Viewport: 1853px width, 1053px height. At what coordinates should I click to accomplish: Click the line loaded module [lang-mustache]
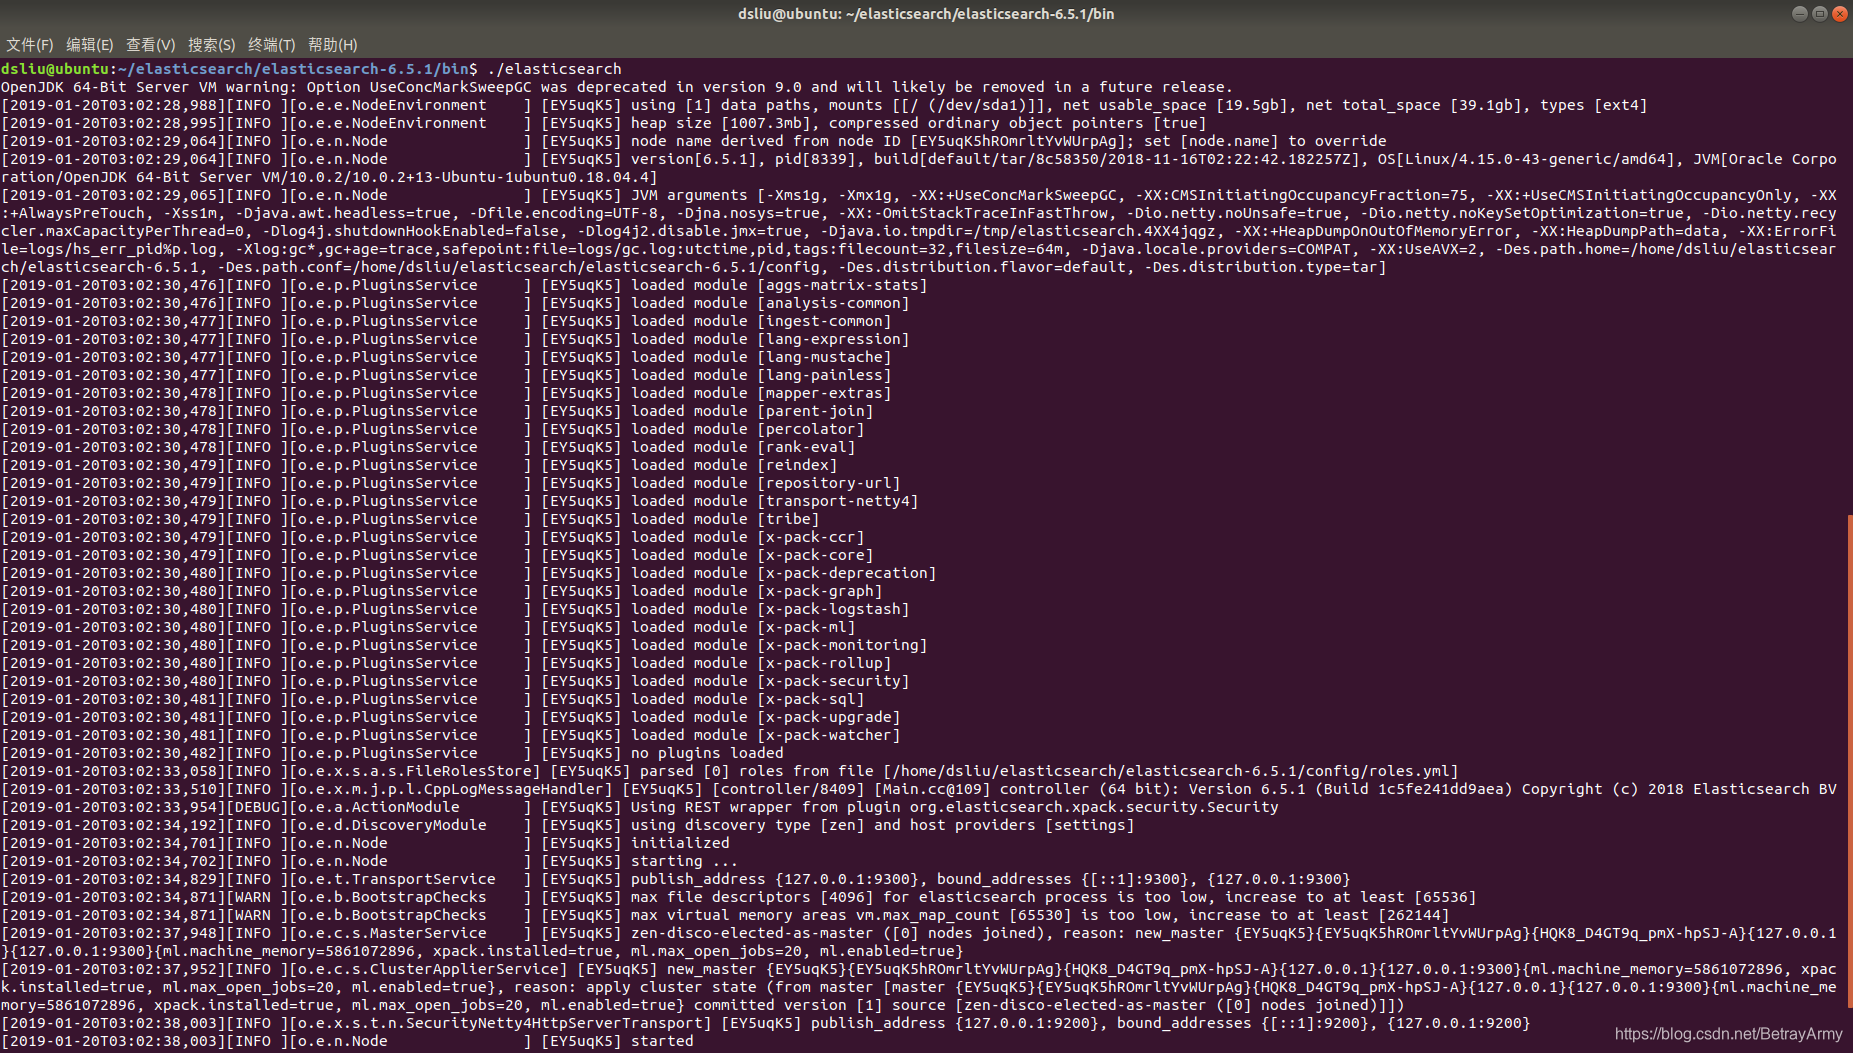[x=447, y=357]
